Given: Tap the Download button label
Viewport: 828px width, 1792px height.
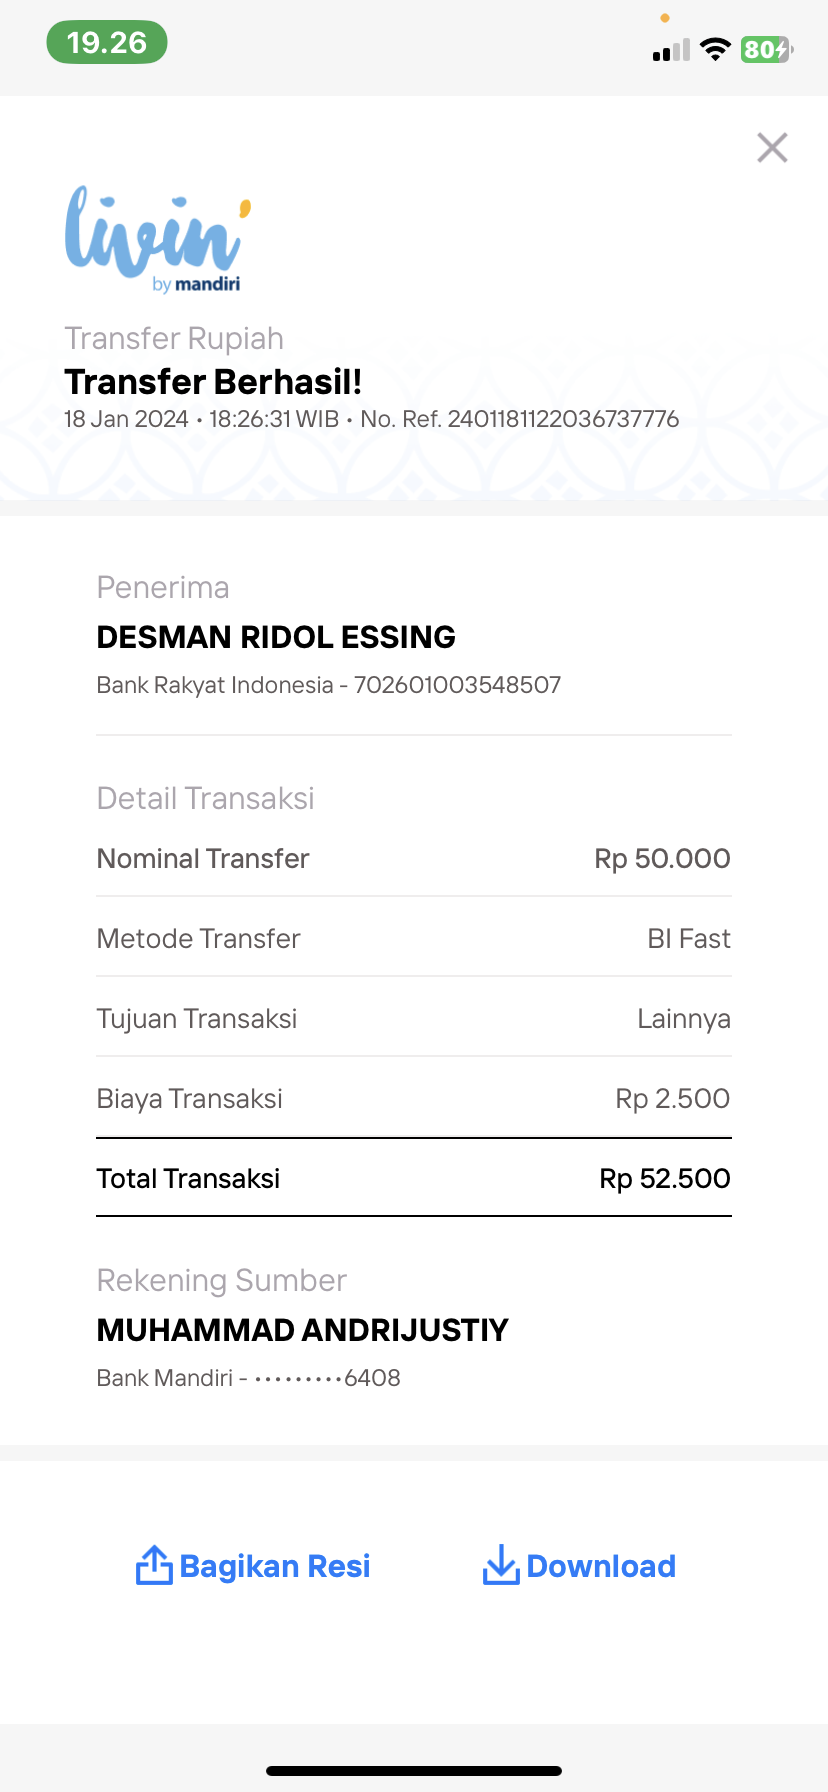Looking at the screenshot, I should pyautogui.click(x=601, y=1566).
